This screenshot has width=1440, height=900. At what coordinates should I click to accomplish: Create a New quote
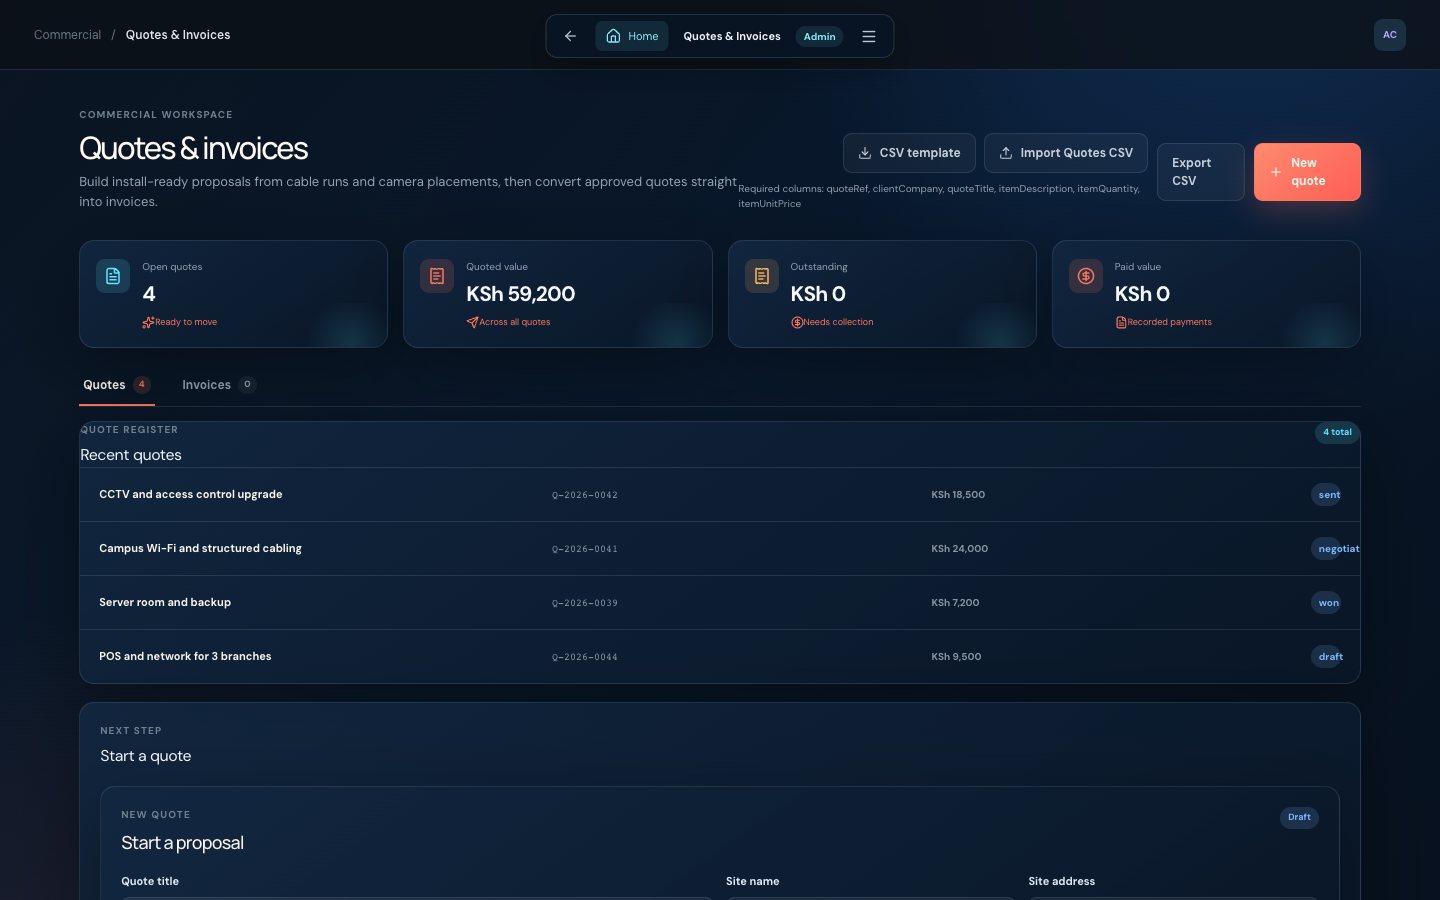(x=1307, y=172)
